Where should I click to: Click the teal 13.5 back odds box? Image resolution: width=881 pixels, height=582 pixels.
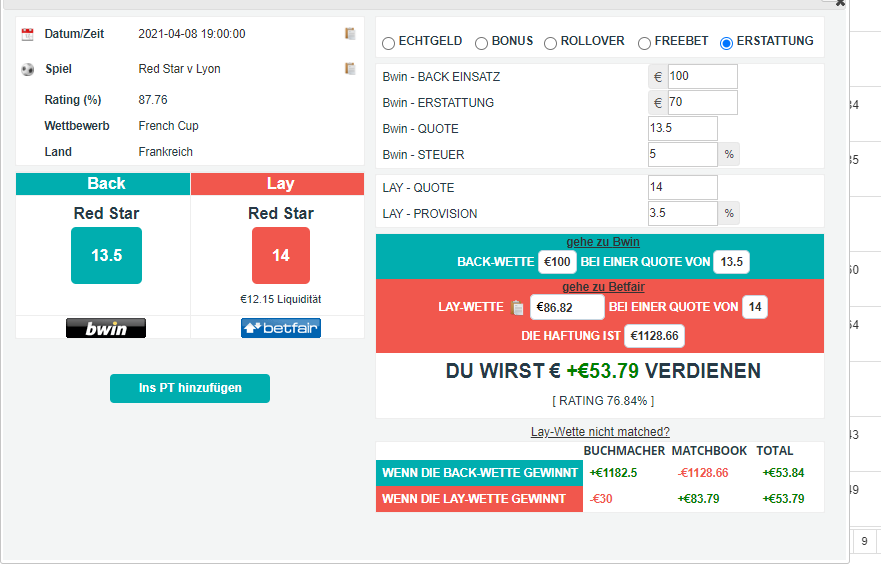pos(106,256)
